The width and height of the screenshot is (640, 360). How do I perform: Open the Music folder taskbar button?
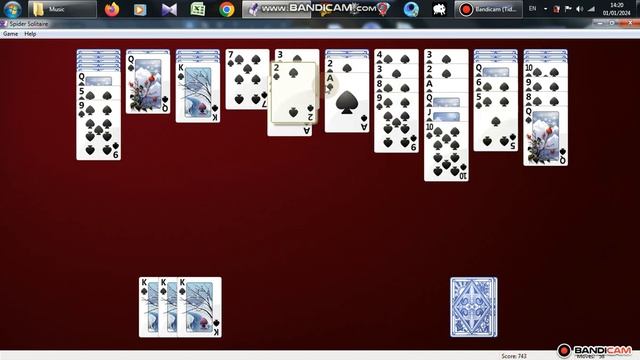pyautogui.click(x=62, y=9)
